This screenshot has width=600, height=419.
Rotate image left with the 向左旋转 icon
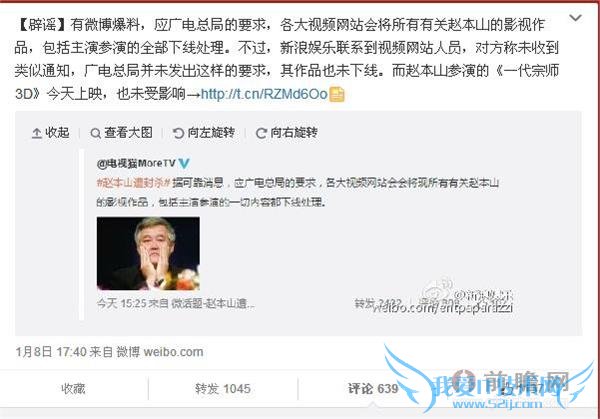[178, 133]
